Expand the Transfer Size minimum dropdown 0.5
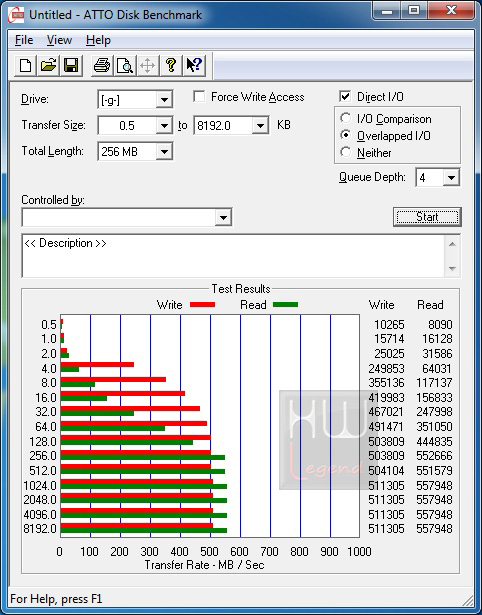482x615 pixels. point(164,126)
